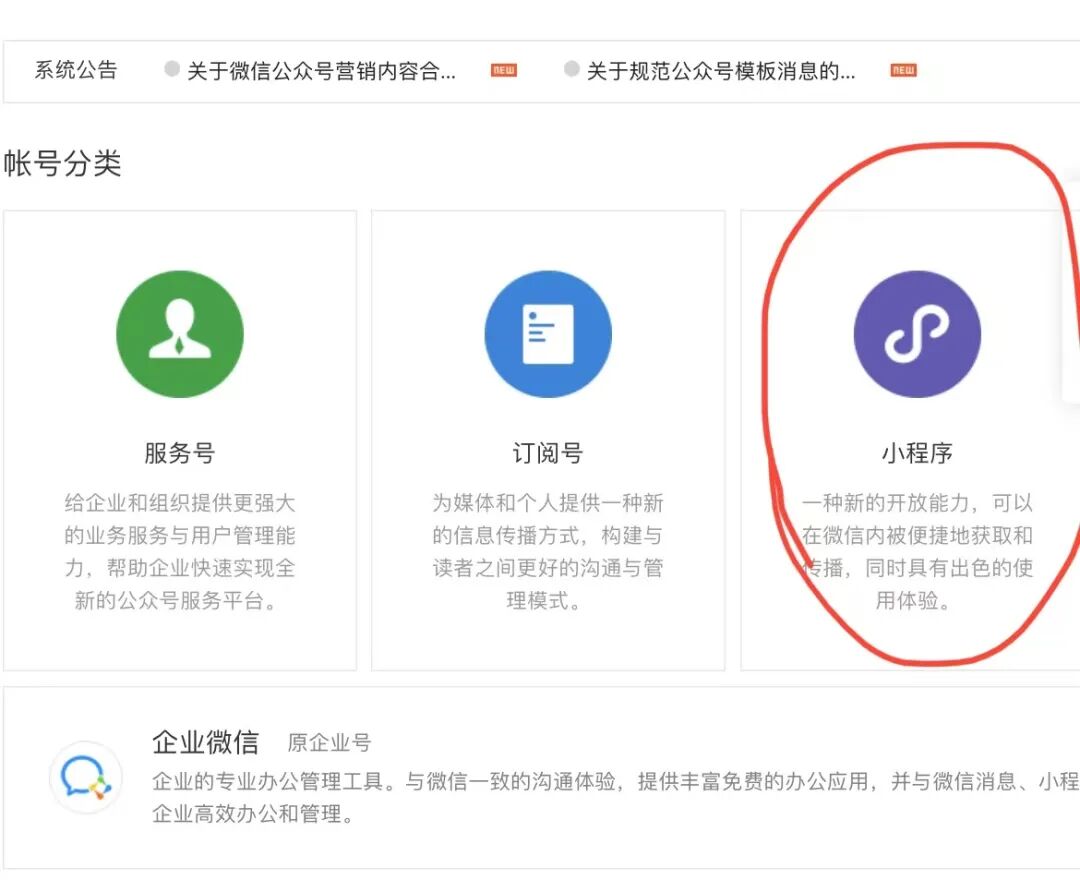
Task: Click the grey bullet before 关于微信公众号 notice
Action: 172,69
